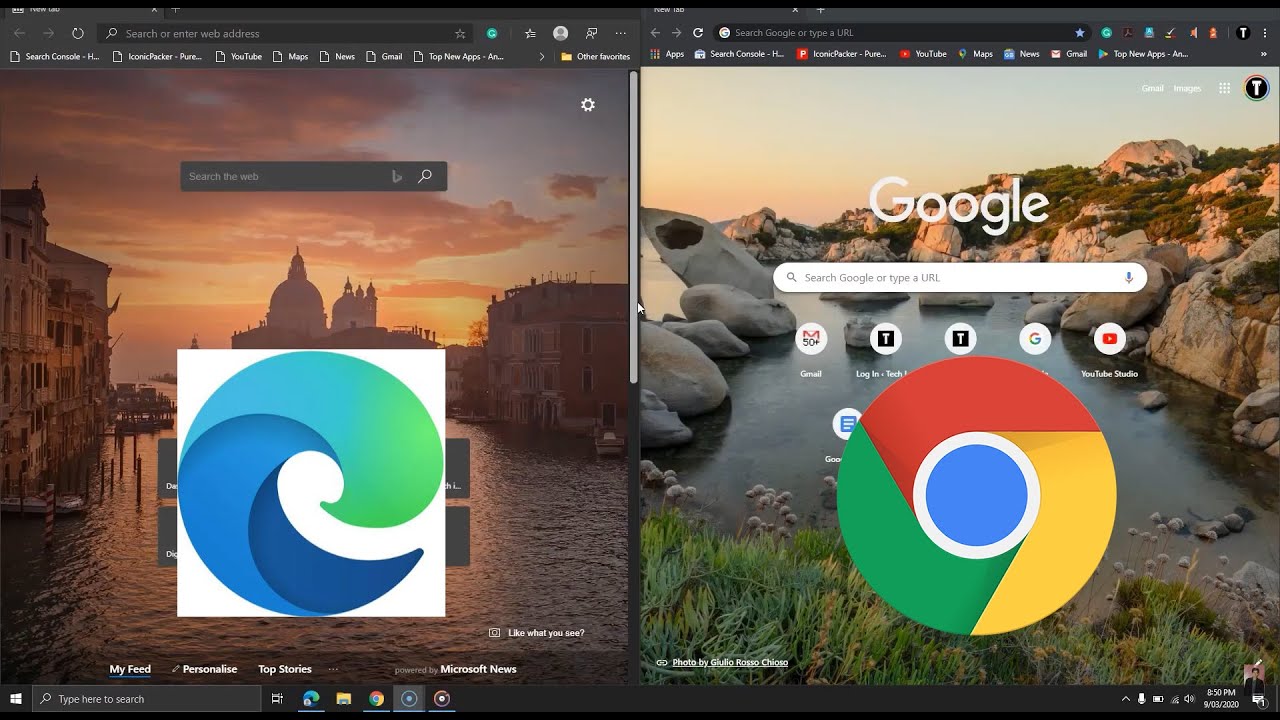Close the Chrome New Tab
Viewport: 1280px width, 720px height.
(x=796, y=9)
